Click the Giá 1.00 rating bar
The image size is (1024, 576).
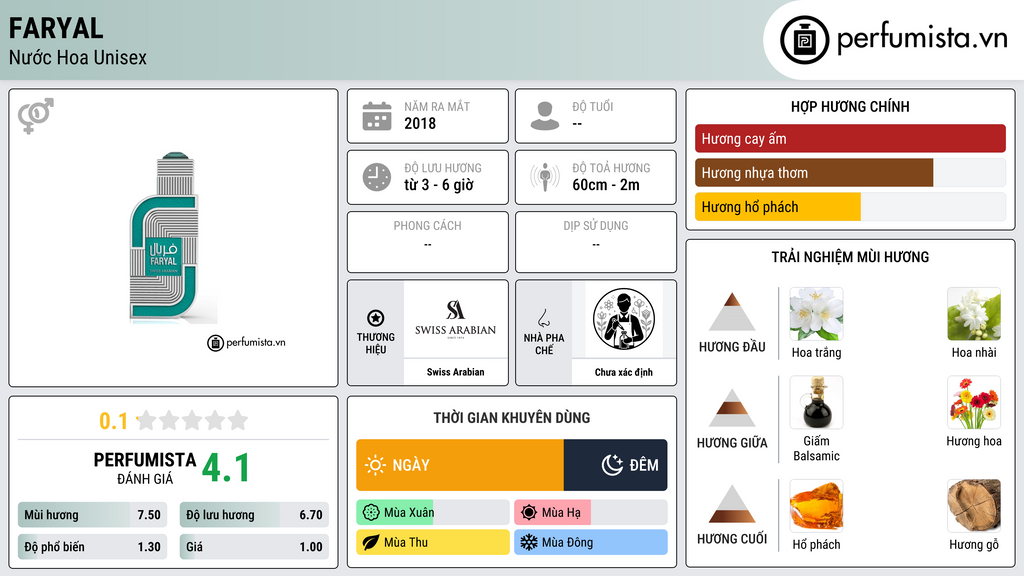click(254, 547)
